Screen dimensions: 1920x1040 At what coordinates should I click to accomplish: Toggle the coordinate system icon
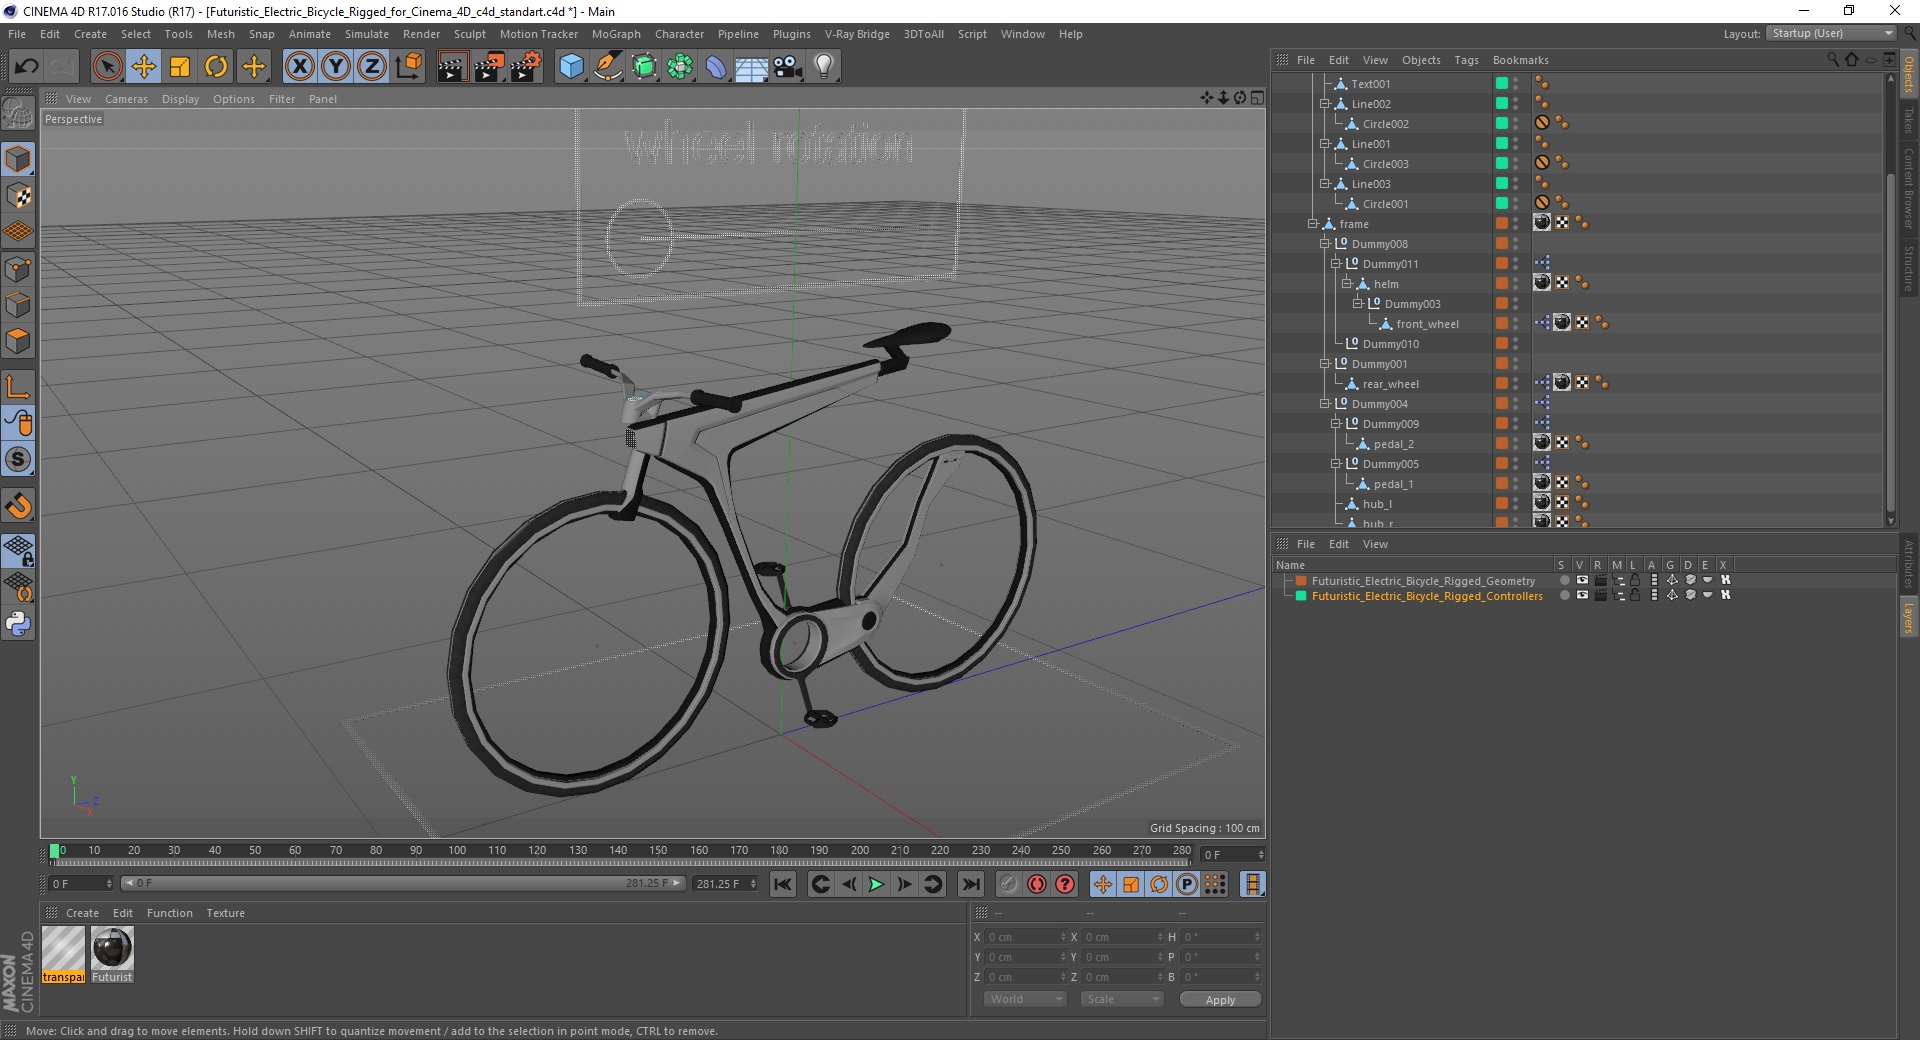click(408, 67)
